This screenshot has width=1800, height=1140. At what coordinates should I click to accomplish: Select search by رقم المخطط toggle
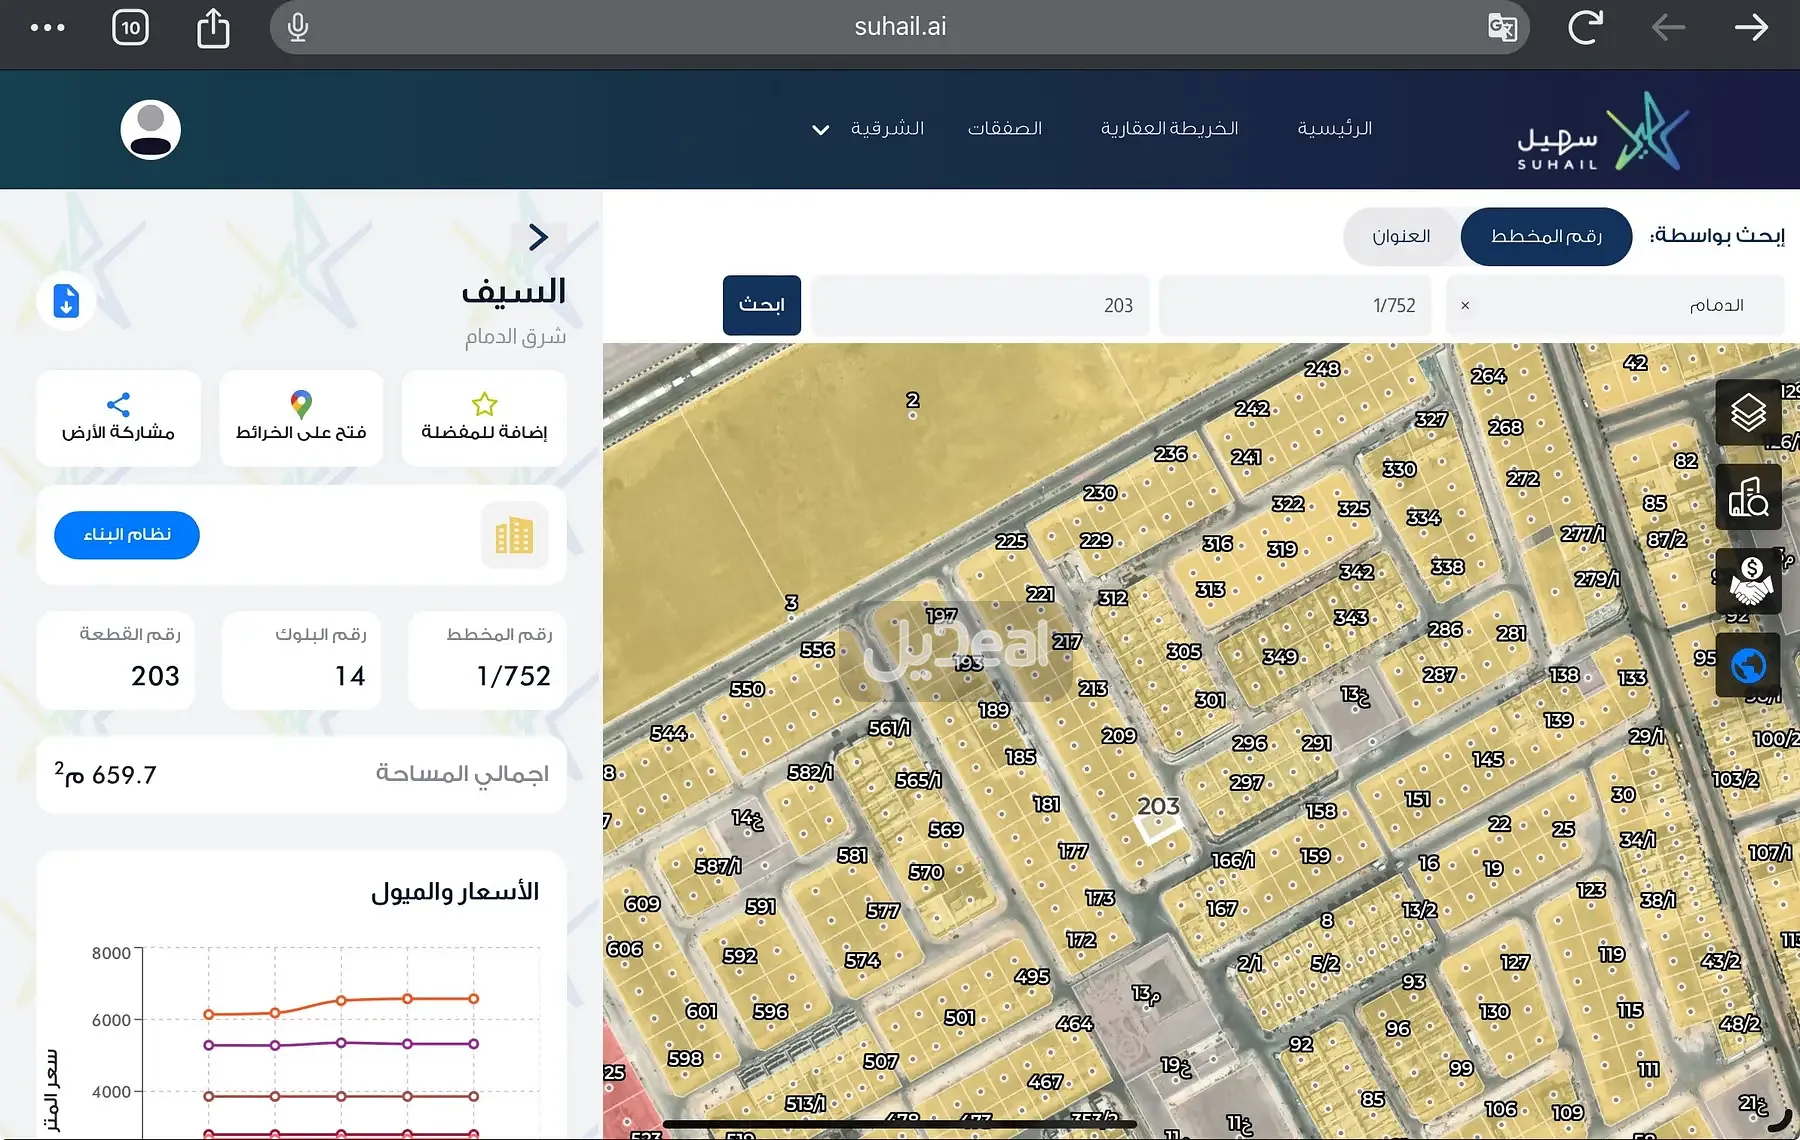coord(1546,237)
